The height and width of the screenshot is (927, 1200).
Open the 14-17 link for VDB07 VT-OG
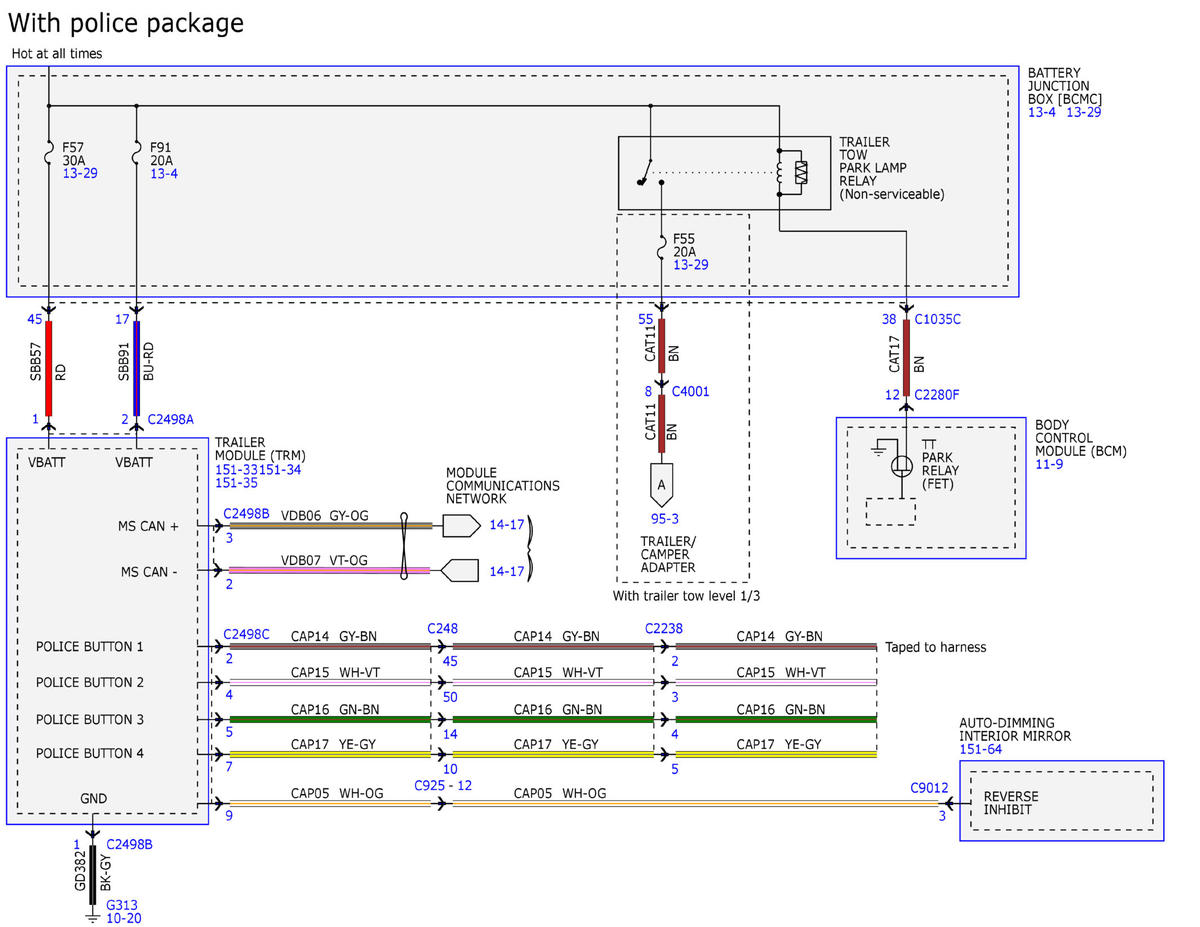(505, 571)
